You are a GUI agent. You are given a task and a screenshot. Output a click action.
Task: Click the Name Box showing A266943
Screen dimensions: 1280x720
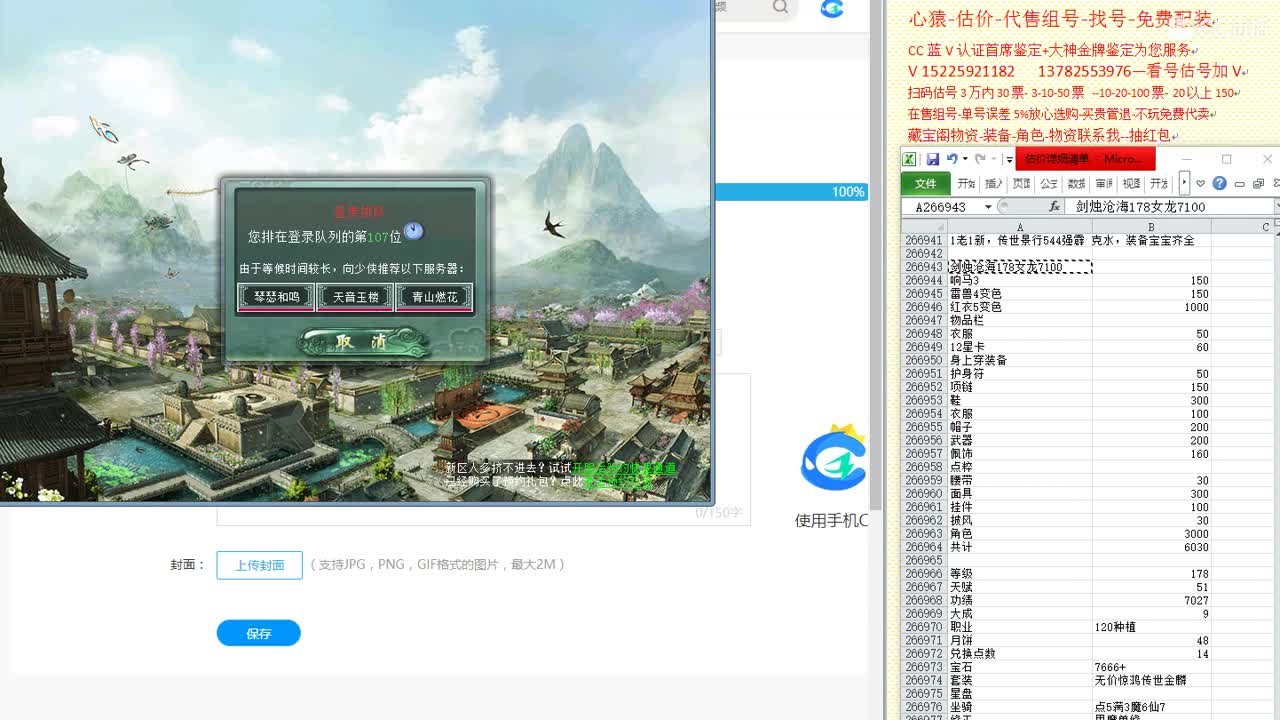[940, 207]
